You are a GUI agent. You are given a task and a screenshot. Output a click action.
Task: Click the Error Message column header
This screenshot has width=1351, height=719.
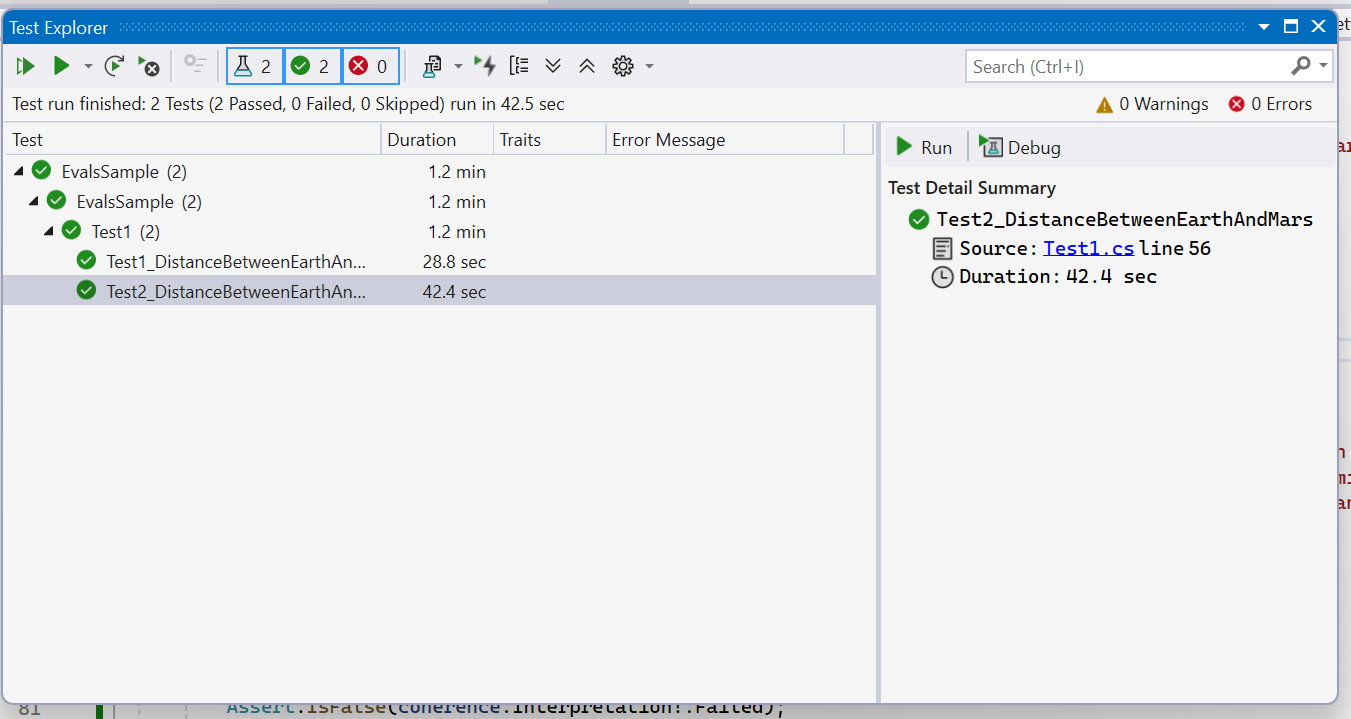pos(668,140)
